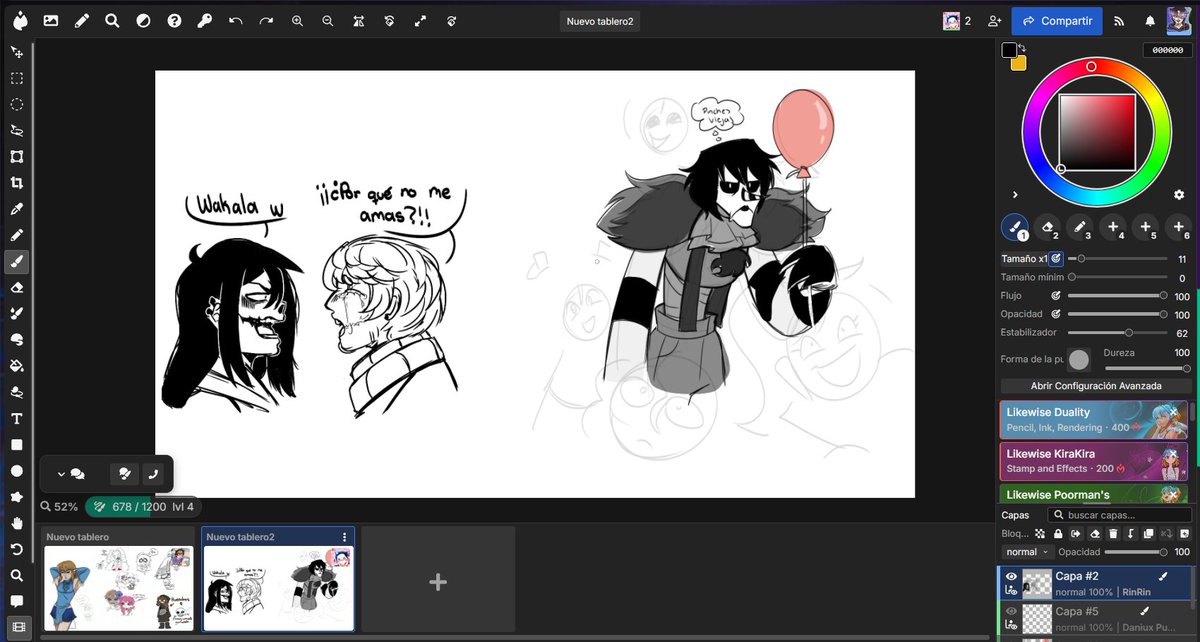Open Abrir Configuración Avanzada
The height and width of the screenshot is (642, 1200).
tap(1096, 385)
